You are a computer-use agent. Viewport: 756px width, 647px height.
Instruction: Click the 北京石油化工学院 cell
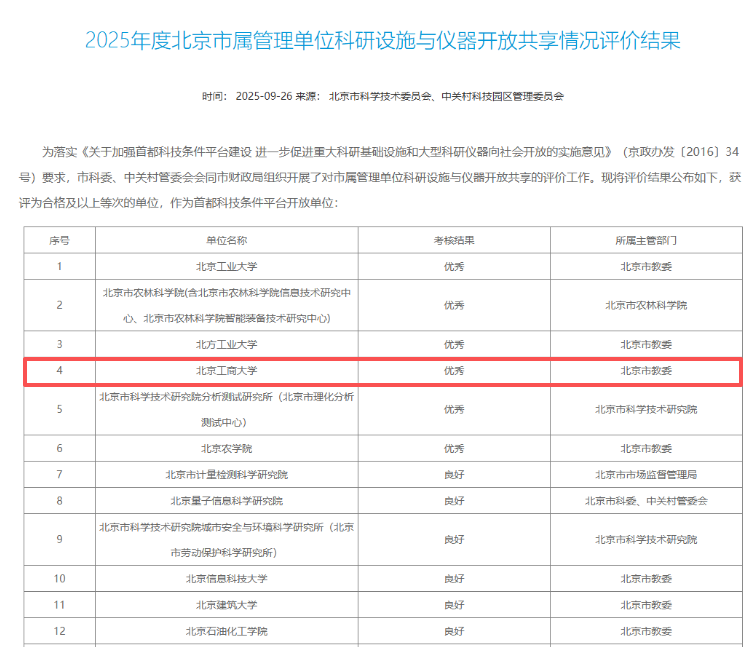(x=226, y=631)
